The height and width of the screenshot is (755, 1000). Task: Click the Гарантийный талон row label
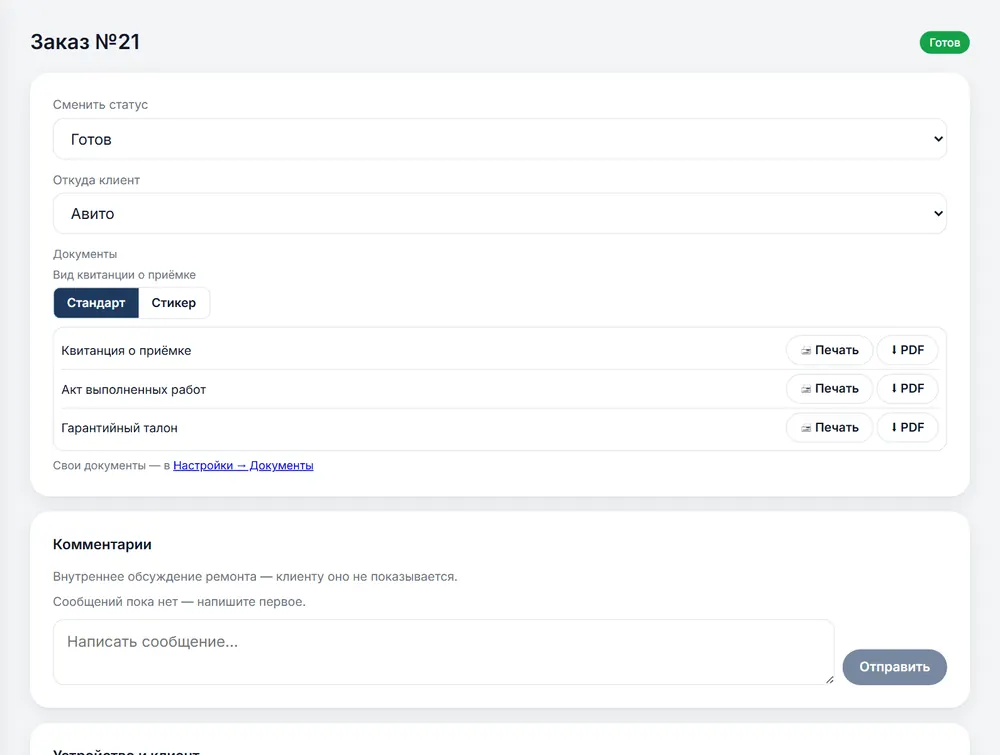point(119,428)
